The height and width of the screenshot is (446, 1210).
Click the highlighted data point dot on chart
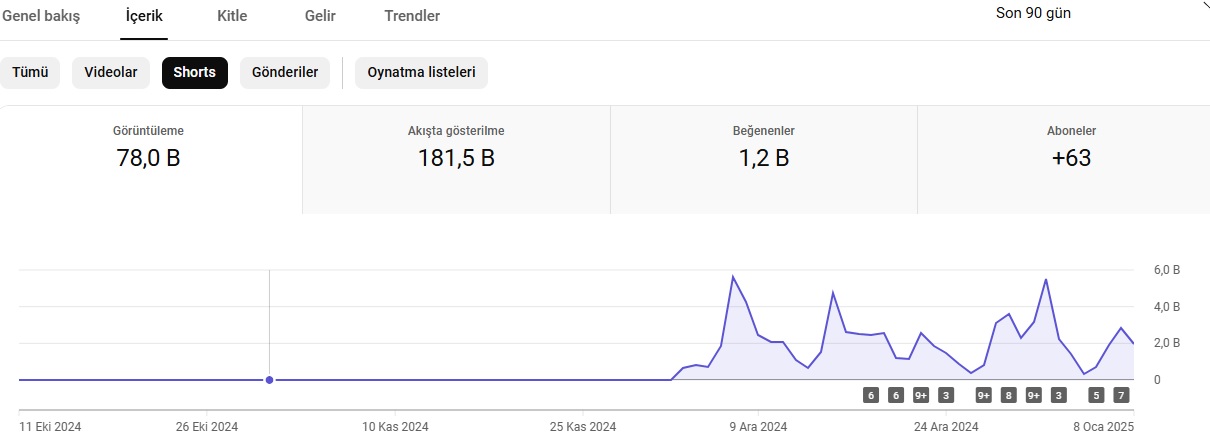tap(269, 380)
